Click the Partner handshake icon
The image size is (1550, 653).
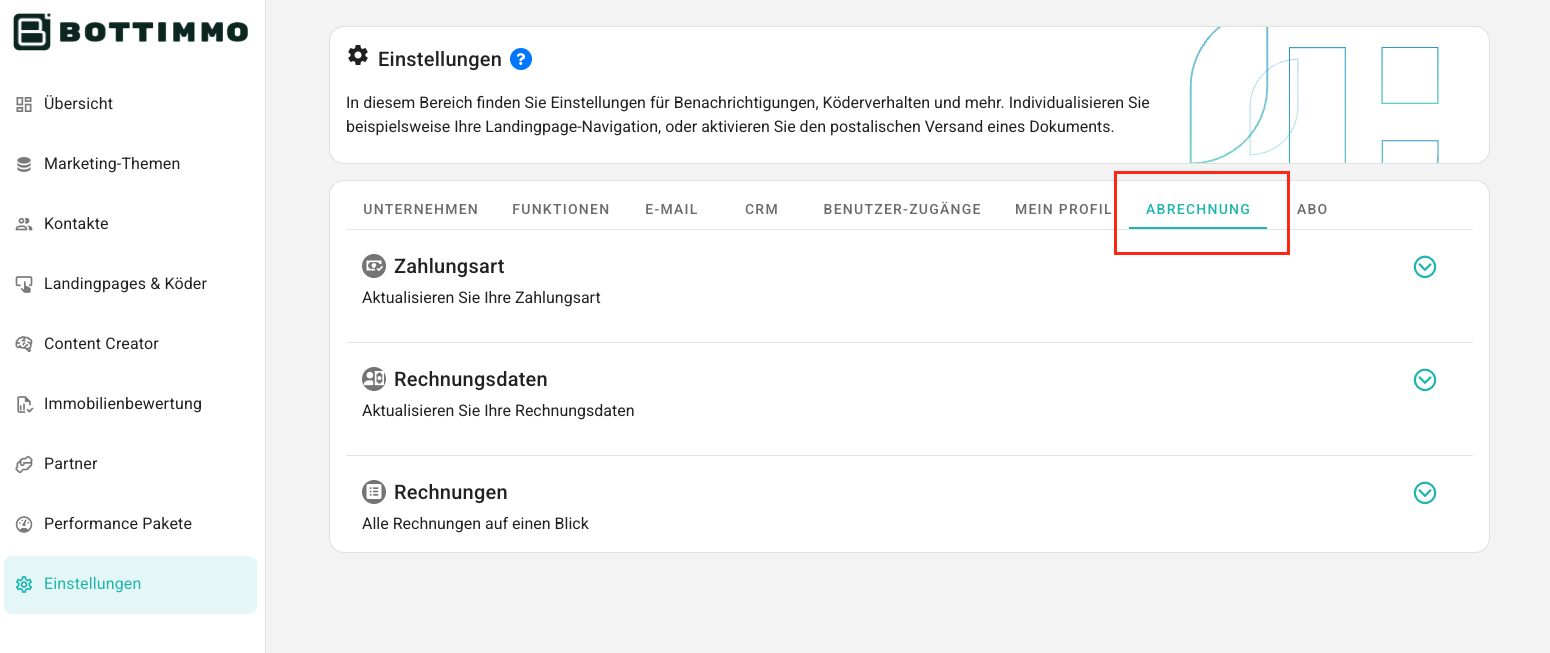tap(24, 464)
